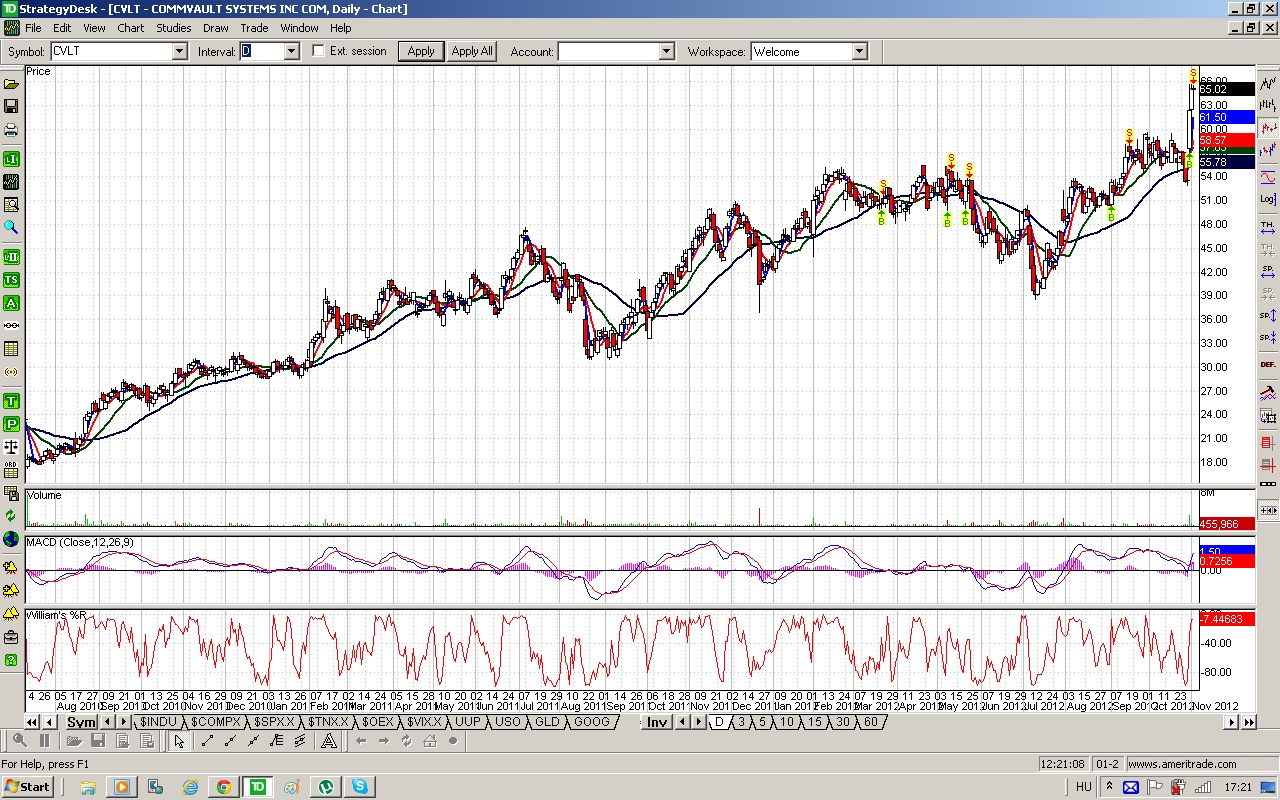Click the chart scroll-to-start button
The height and width of the screenshot is (800, 1280).
pyautogui.click(x=32, y=722)
